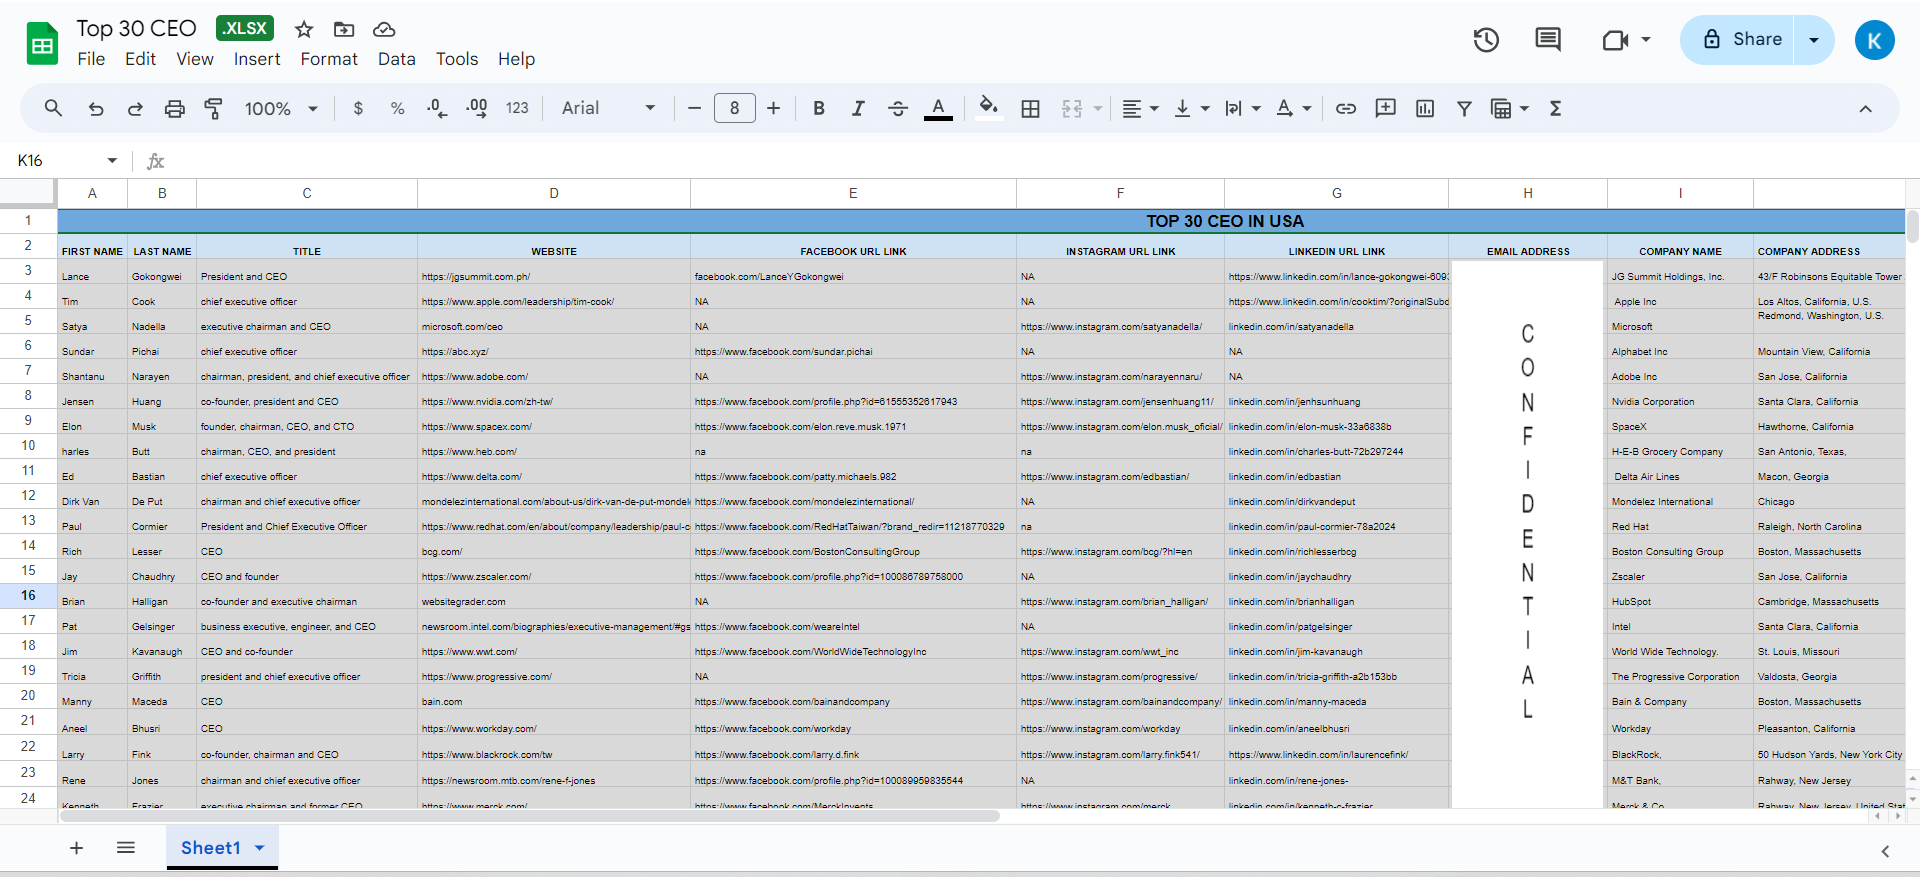Viewport: 1920px width, 877px height.
Task: Expand Share options dropdown arrow
Action: [x=1814, y=40]
